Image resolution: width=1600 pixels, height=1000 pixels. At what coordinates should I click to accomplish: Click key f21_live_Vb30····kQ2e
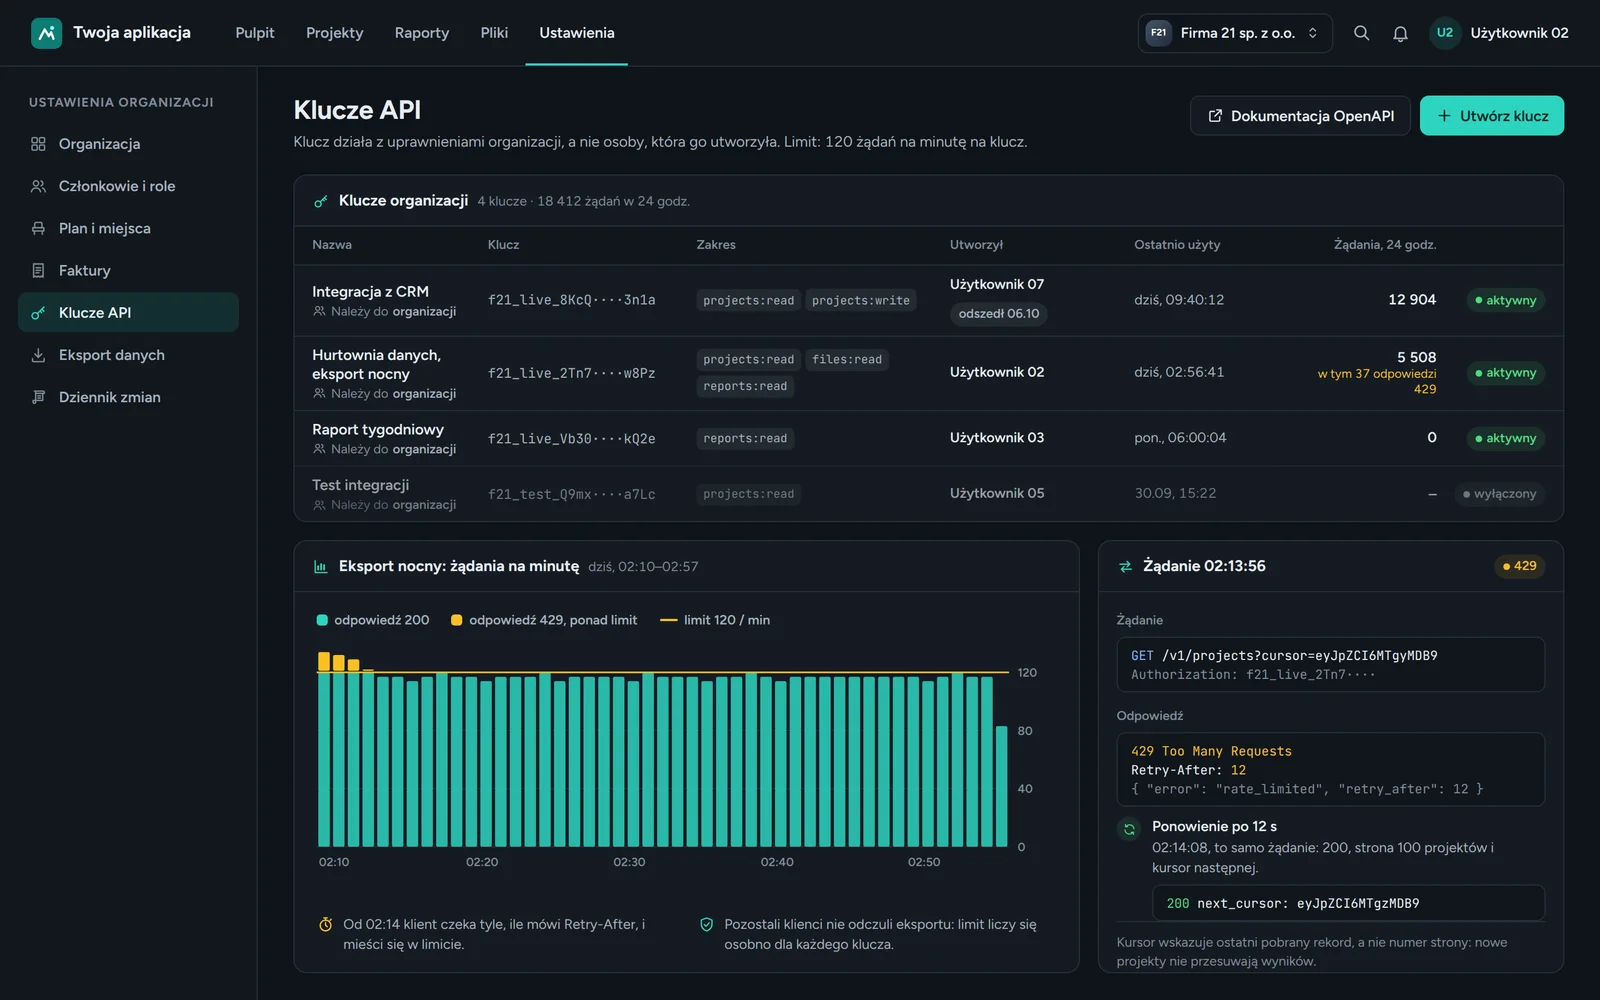pos(572,439)
